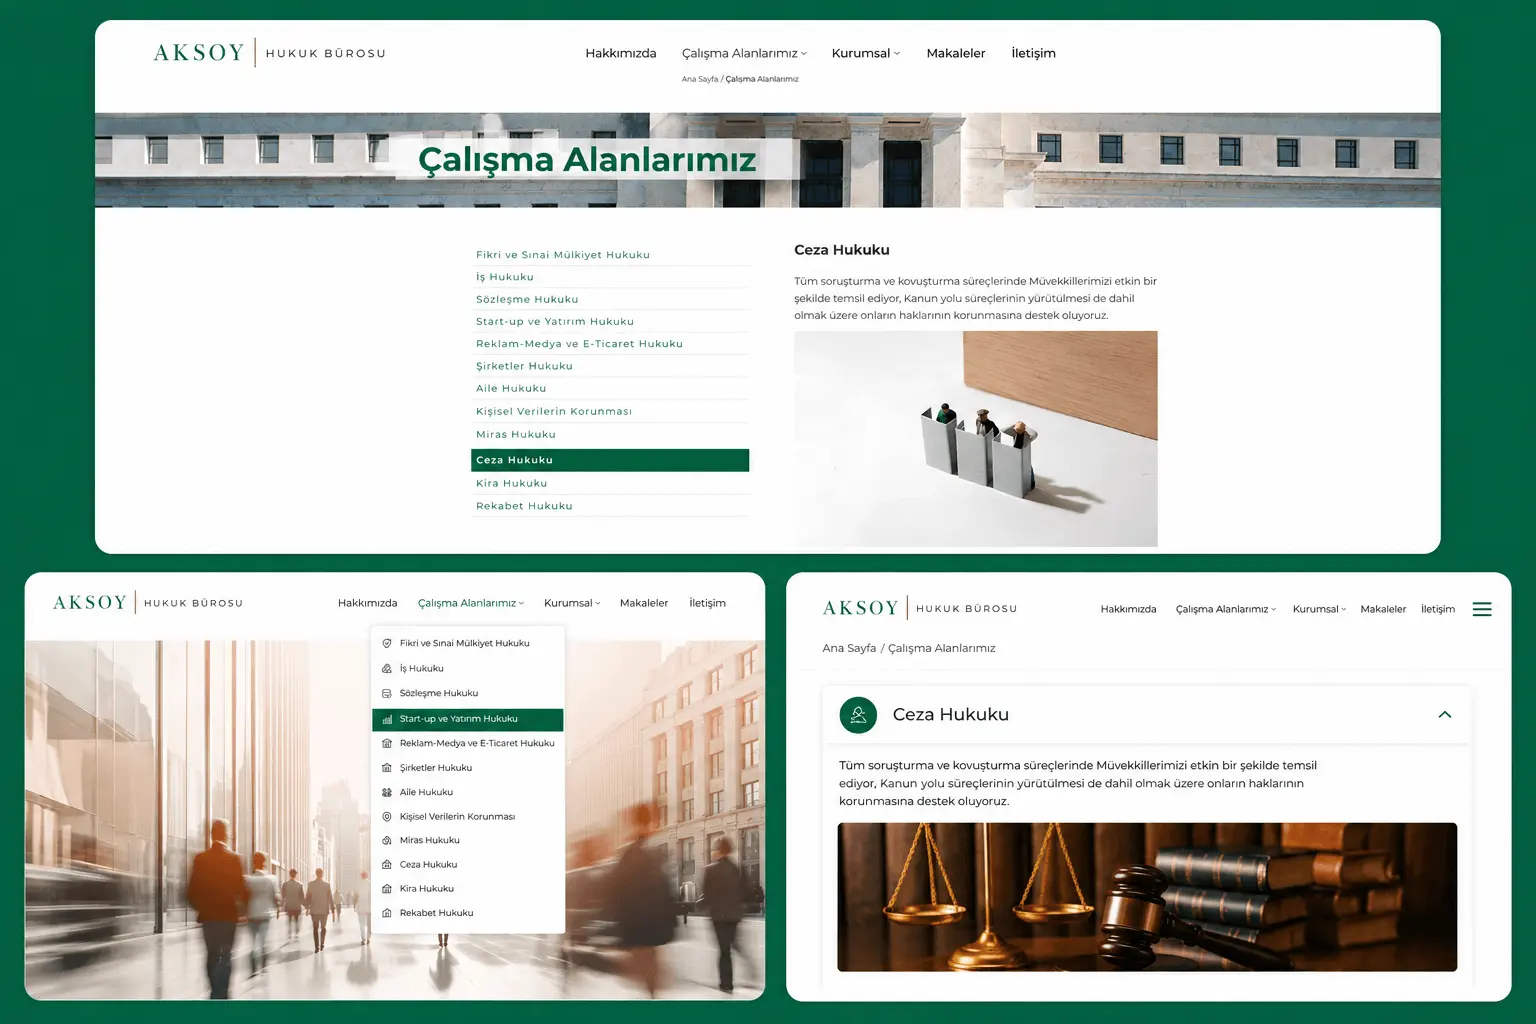Screen dimensions: 1536x1024
Task: Click icon beside Fikri ve Sınai Mülkiyet Hukuku
Action: pos(387,643)
